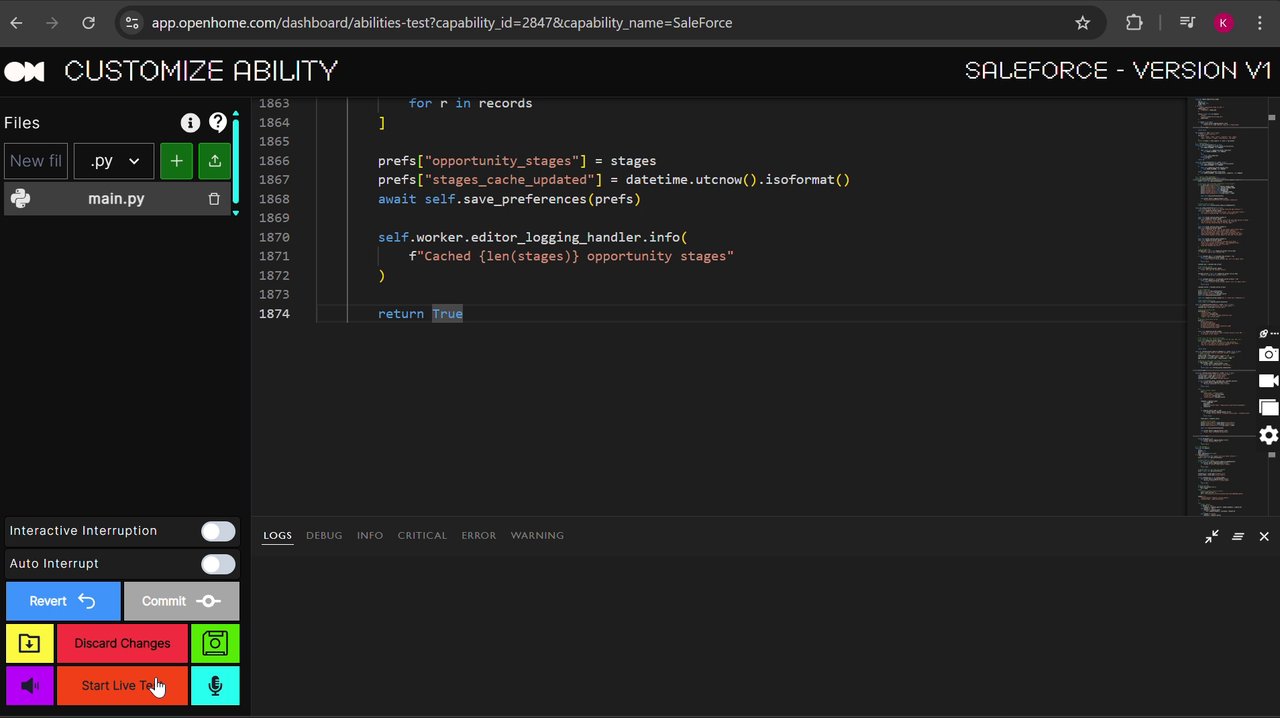Click the purple speaker button
Image resolution: width=1280 pixels, height=718 pixels.
point(29,686)
